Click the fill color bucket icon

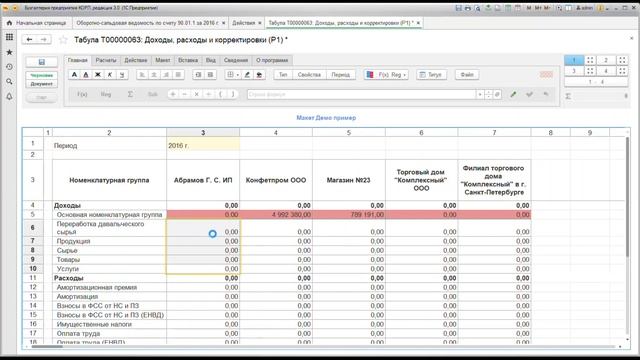click(259, 75)
